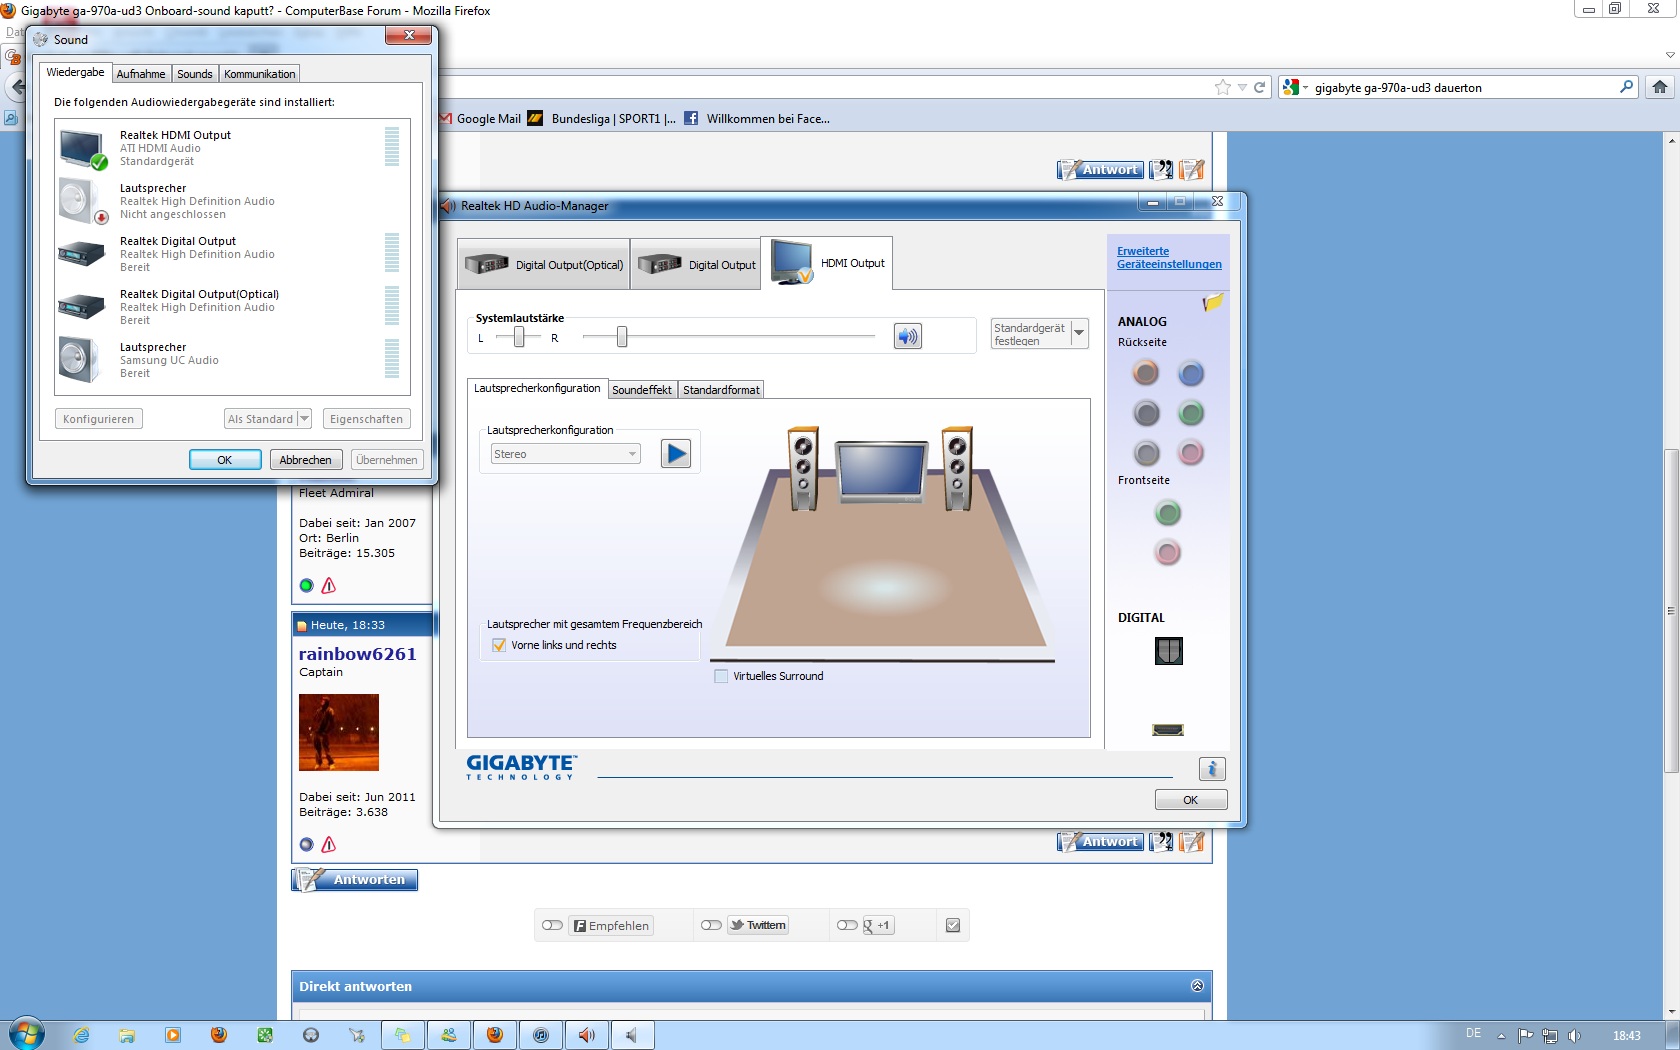Viewport: 1680px width, 1050px height.
Task: Click Abbrechen in the Sound dialog
Action: pos(305,460)
